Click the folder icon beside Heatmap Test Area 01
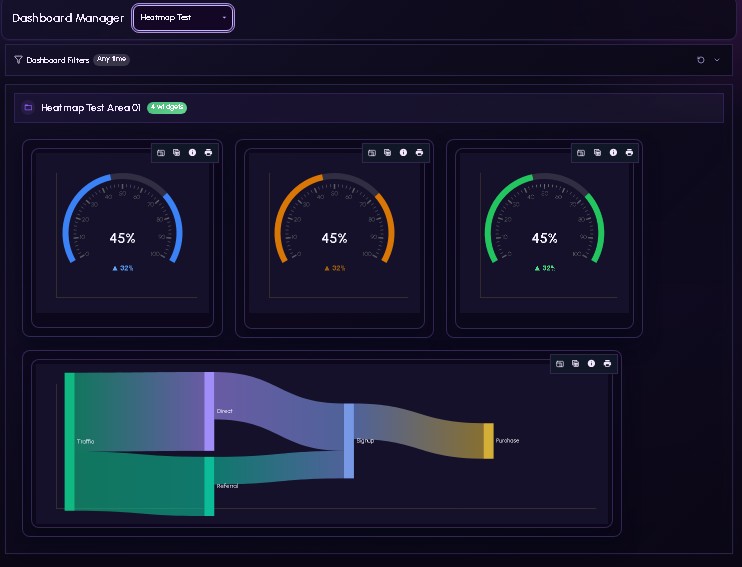This screenshot has width=742, height=567. (28, 107)
